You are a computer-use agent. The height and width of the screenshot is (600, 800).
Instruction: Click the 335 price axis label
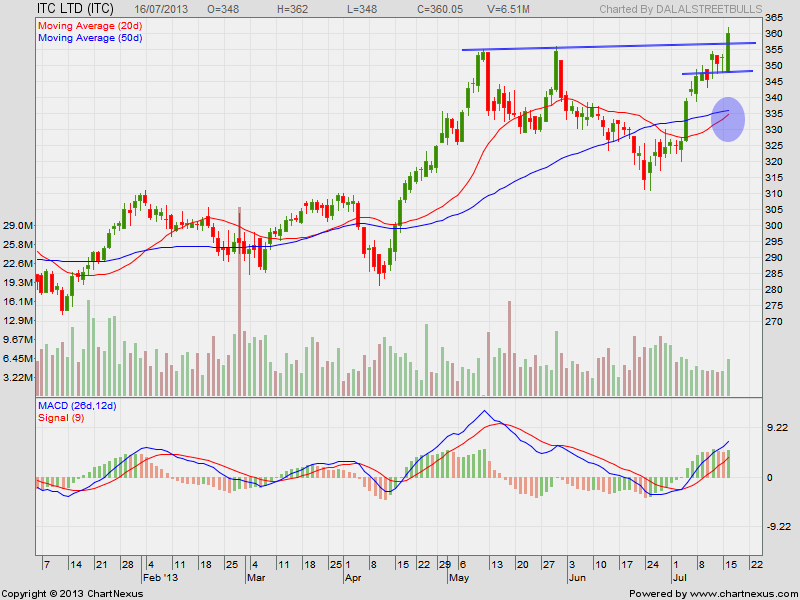[774, 114]
